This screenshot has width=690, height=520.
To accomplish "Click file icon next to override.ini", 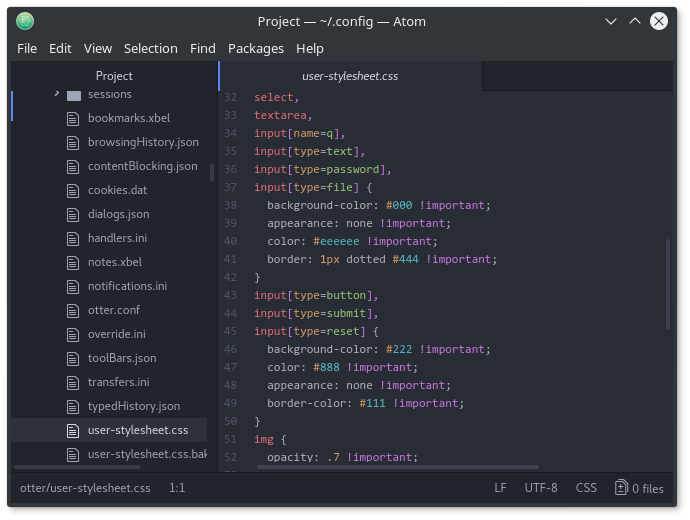I will click(x=73, y=335).
